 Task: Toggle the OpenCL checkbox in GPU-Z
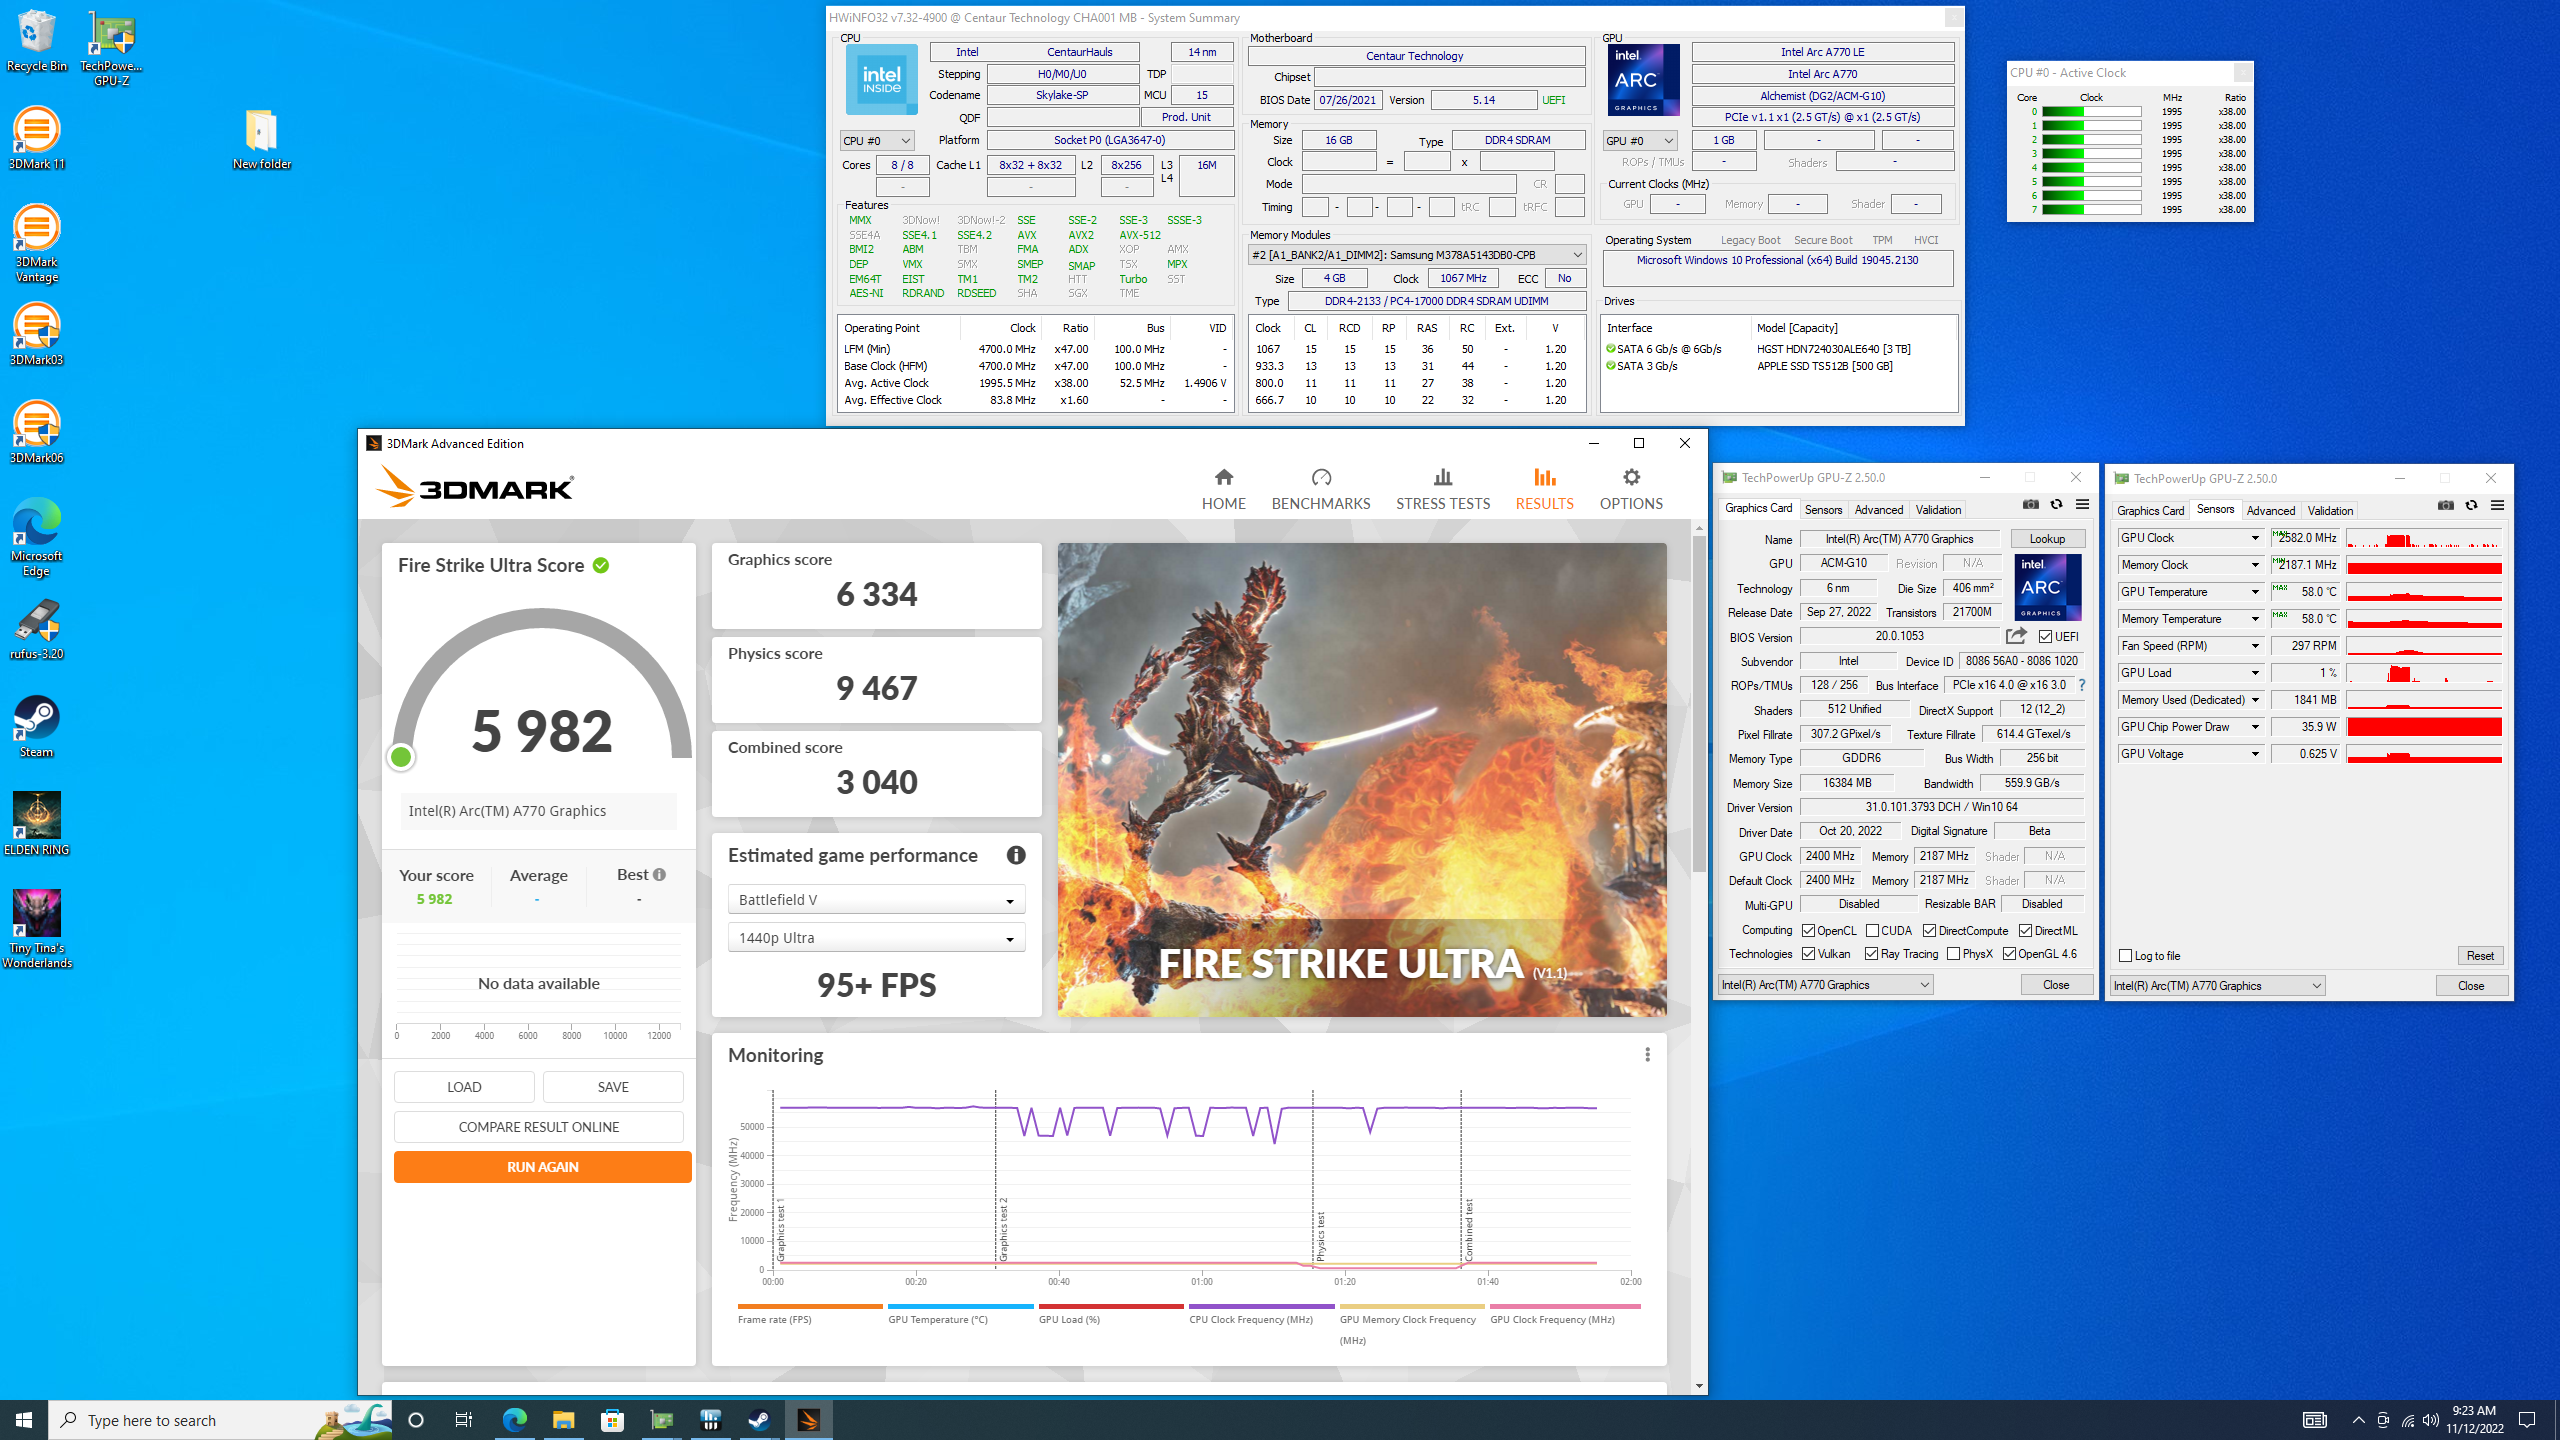[1808, 930]
